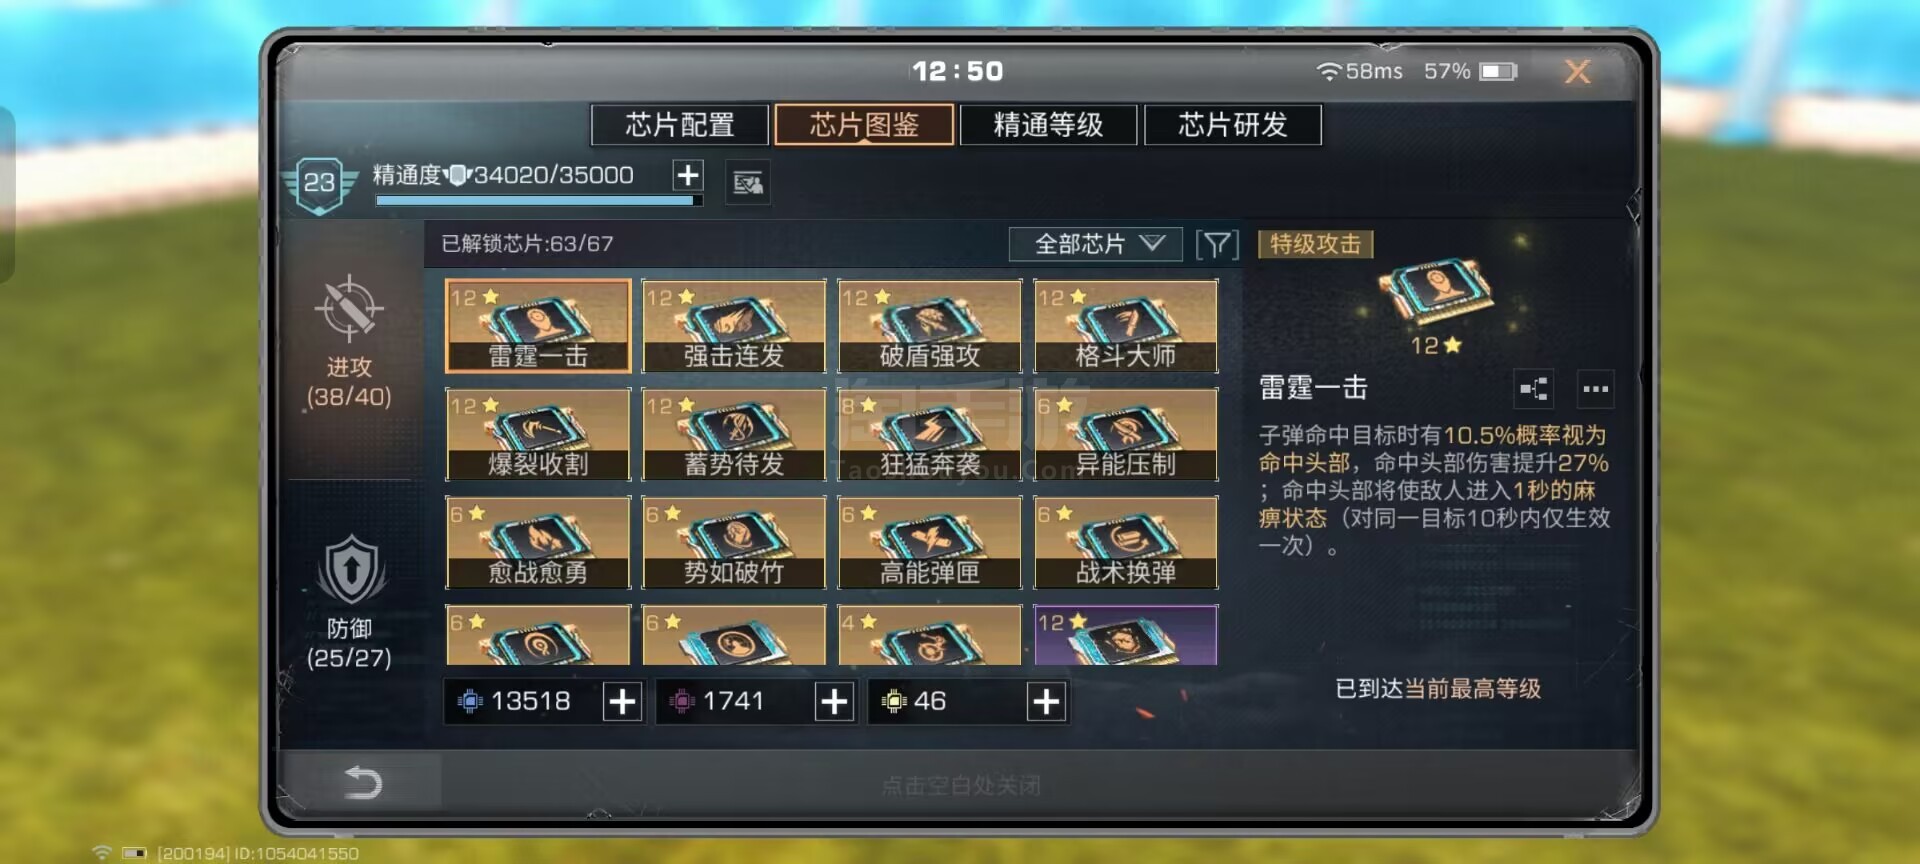Select the 格斗大师 chip card

tap(1126, 326)
